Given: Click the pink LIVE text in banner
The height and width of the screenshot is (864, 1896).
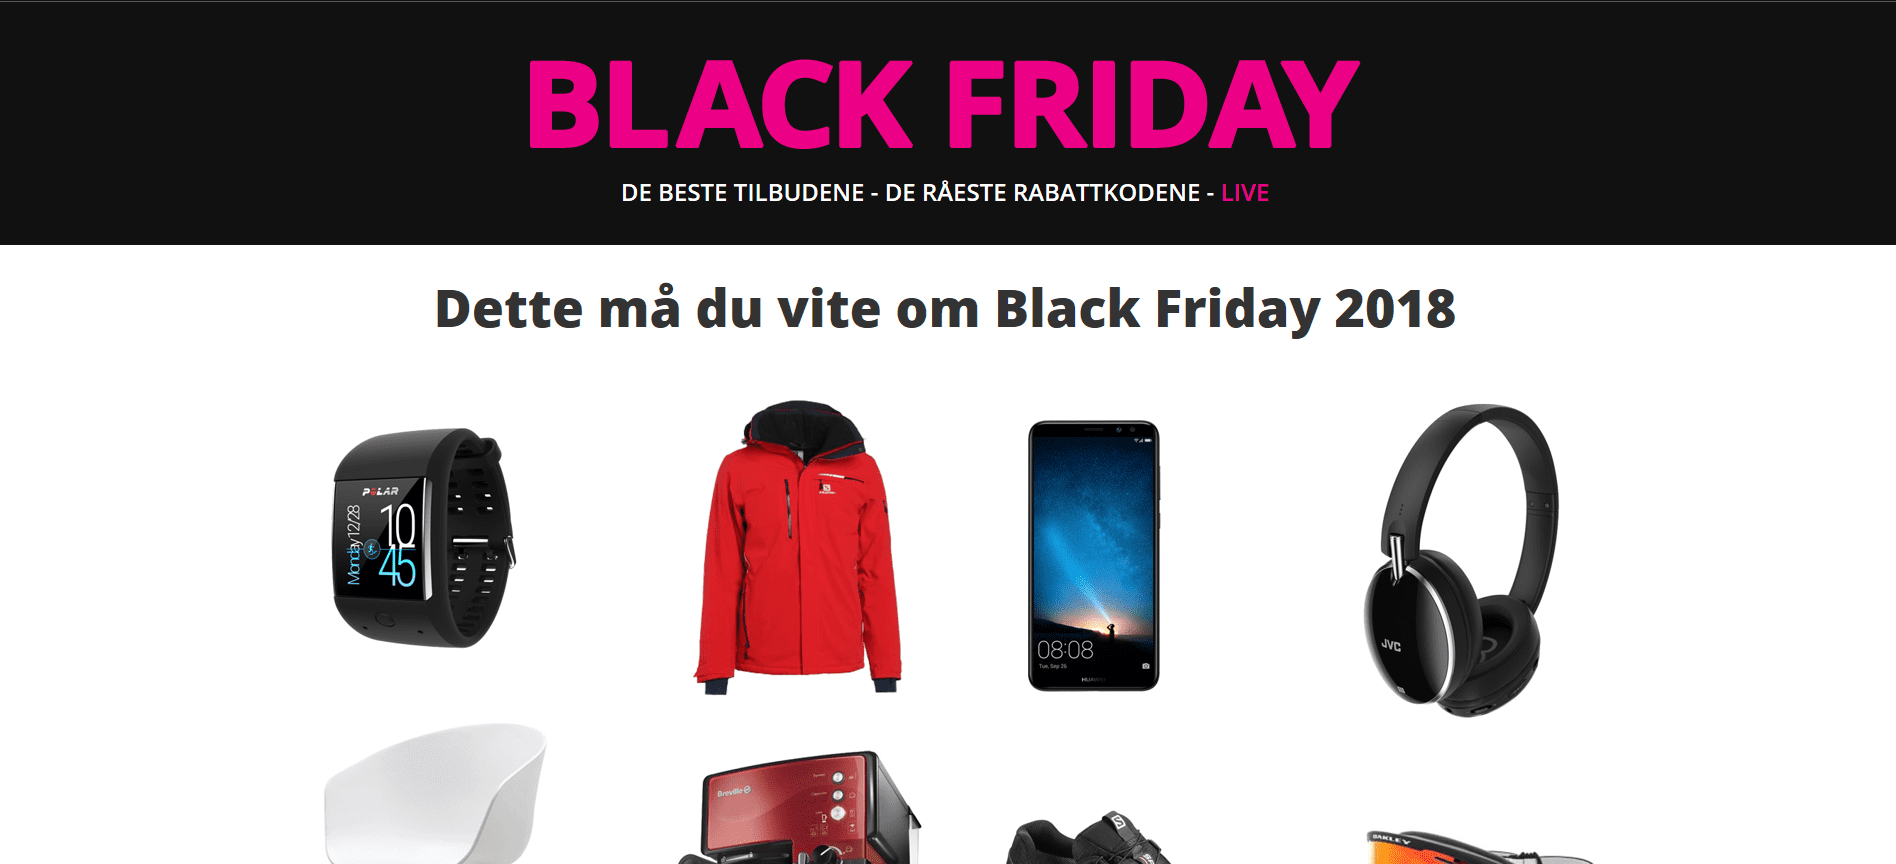Looking at the screenshot, I should point(1245,193).
